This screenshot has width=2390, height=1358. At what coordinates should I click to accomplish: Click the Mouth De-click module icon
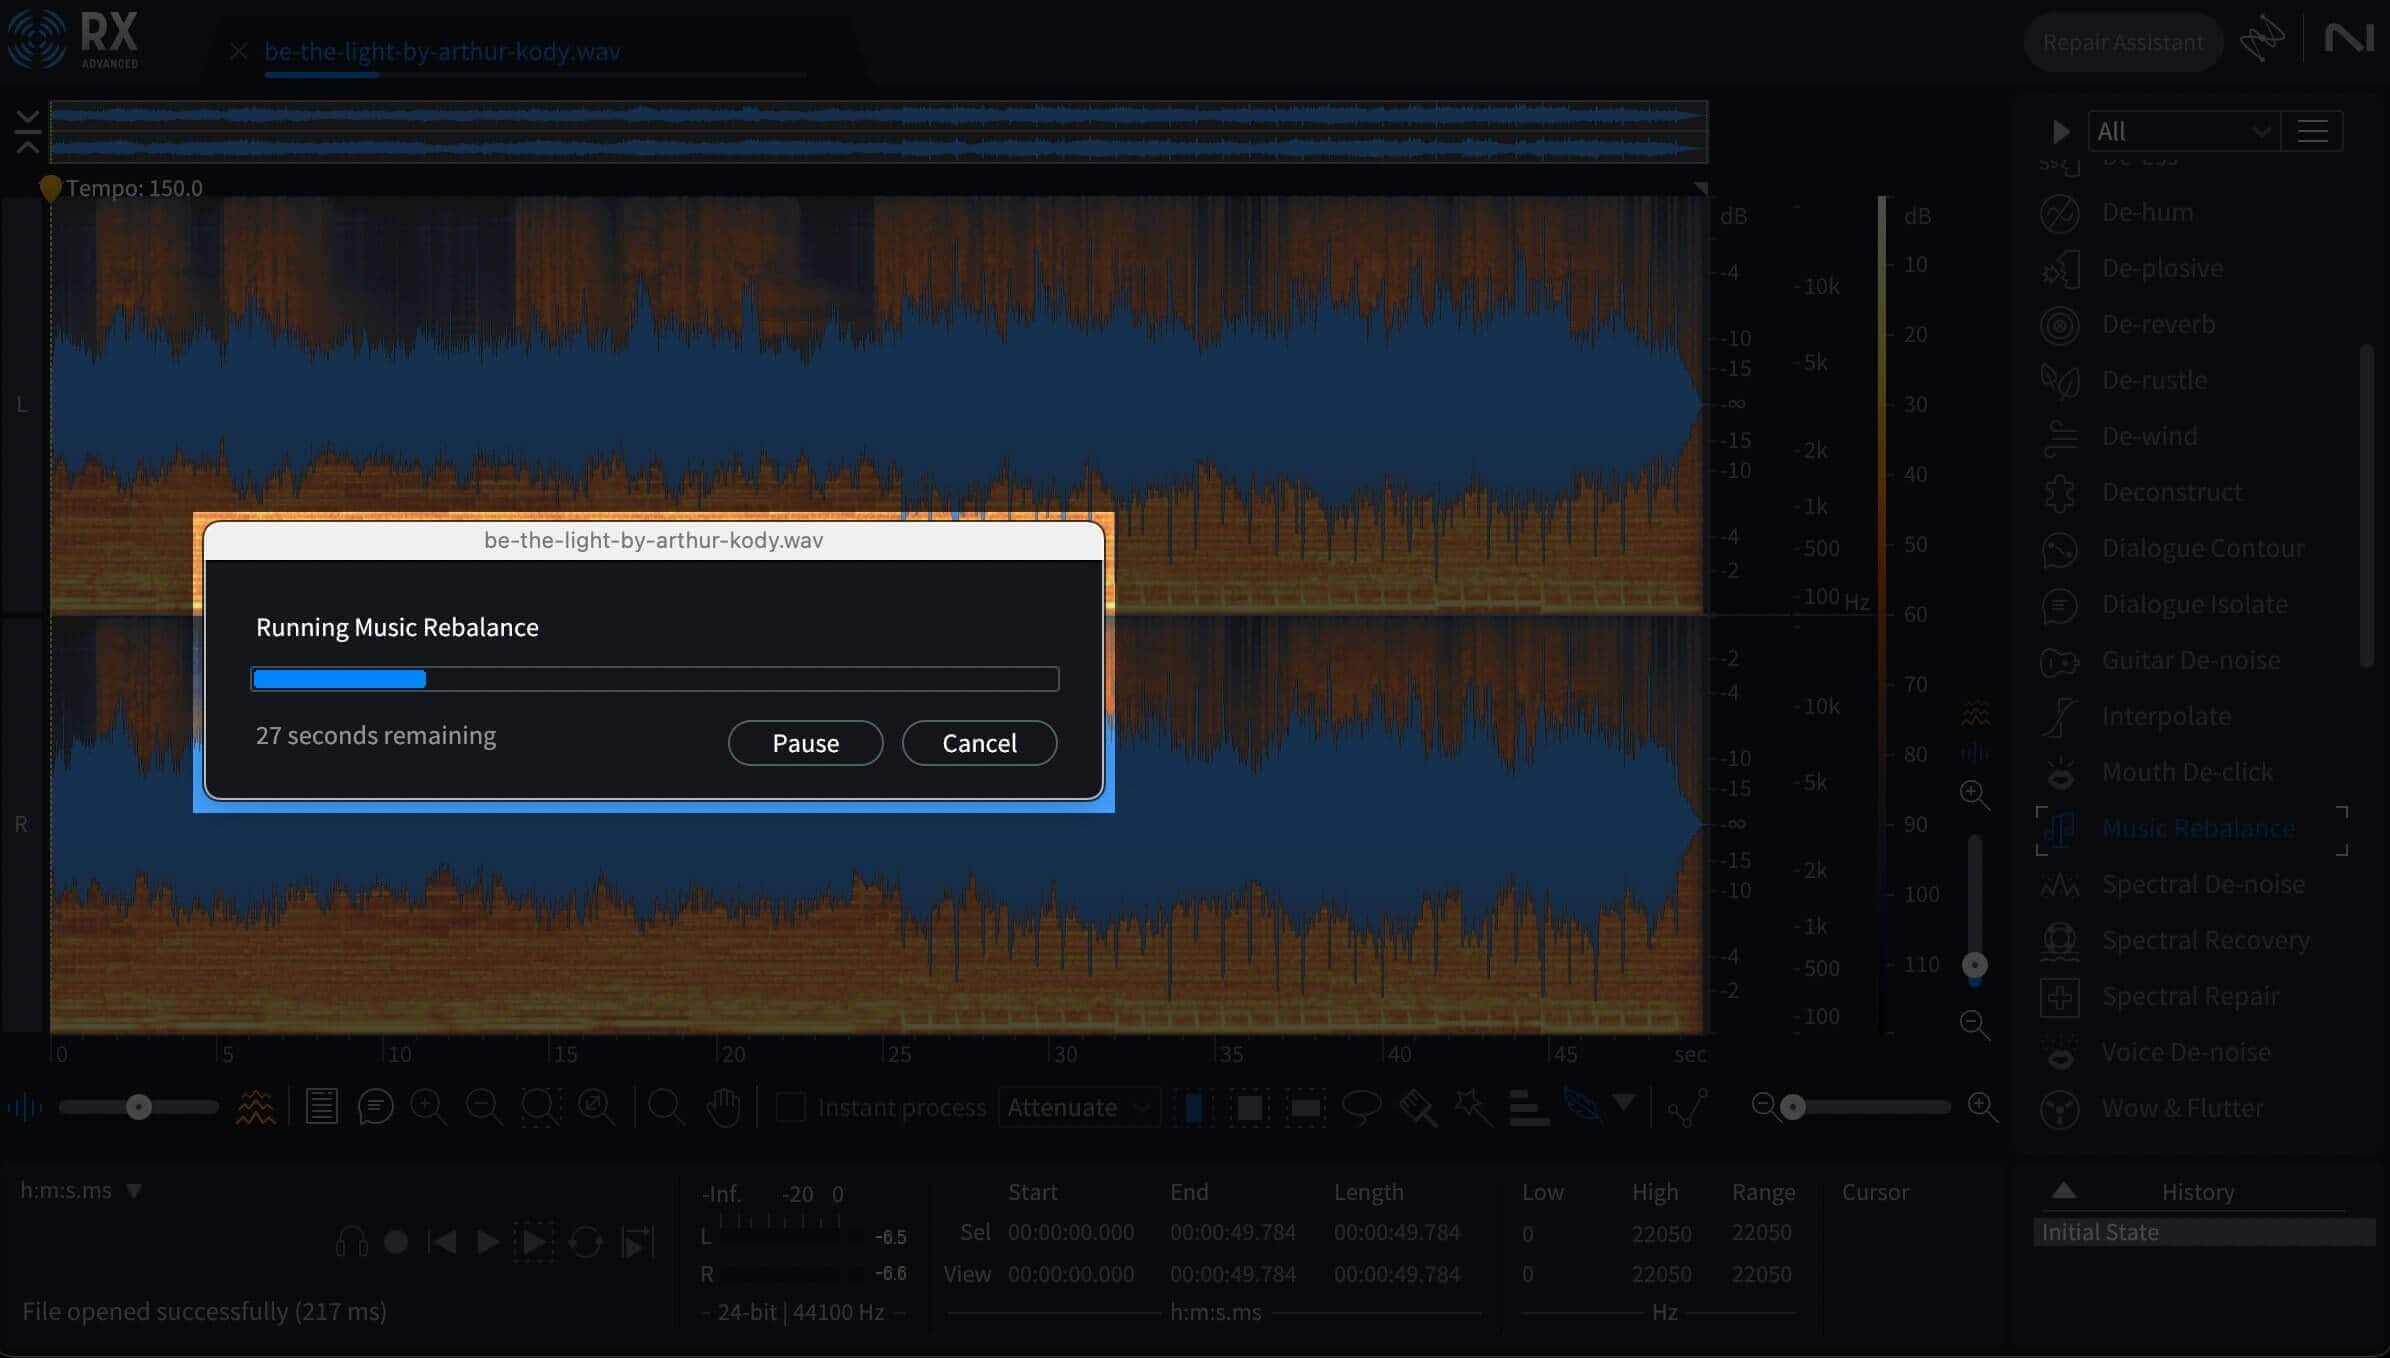tap(2060, 773)
